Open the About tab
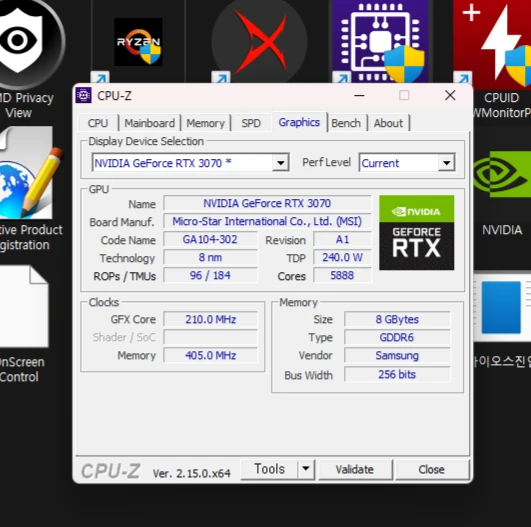 388,123
